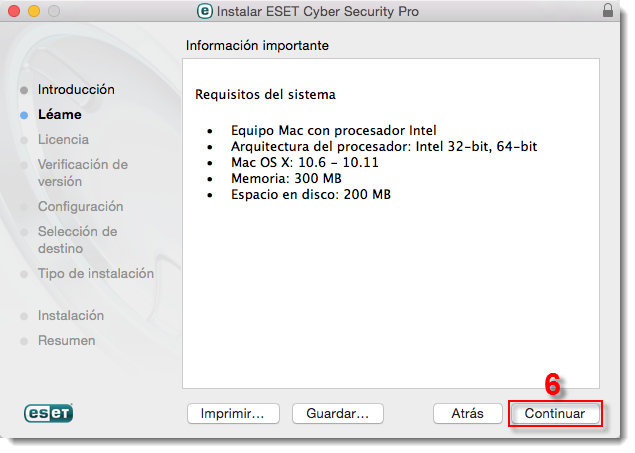Click the bullet beside the Licencia step
The height and width of the screenshot is (453, 635).
tap(24, 140)
